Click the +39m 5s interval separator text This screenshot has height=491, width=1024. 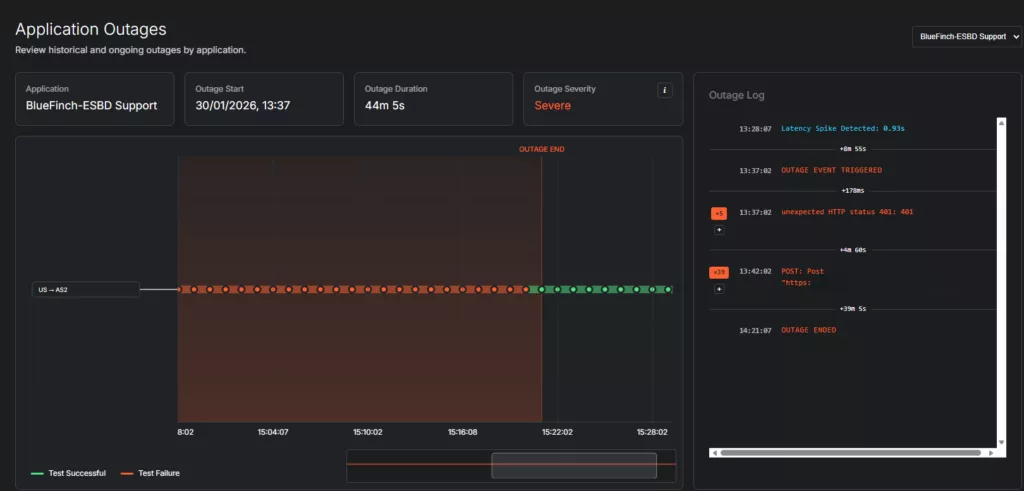[x=852, y=308]
